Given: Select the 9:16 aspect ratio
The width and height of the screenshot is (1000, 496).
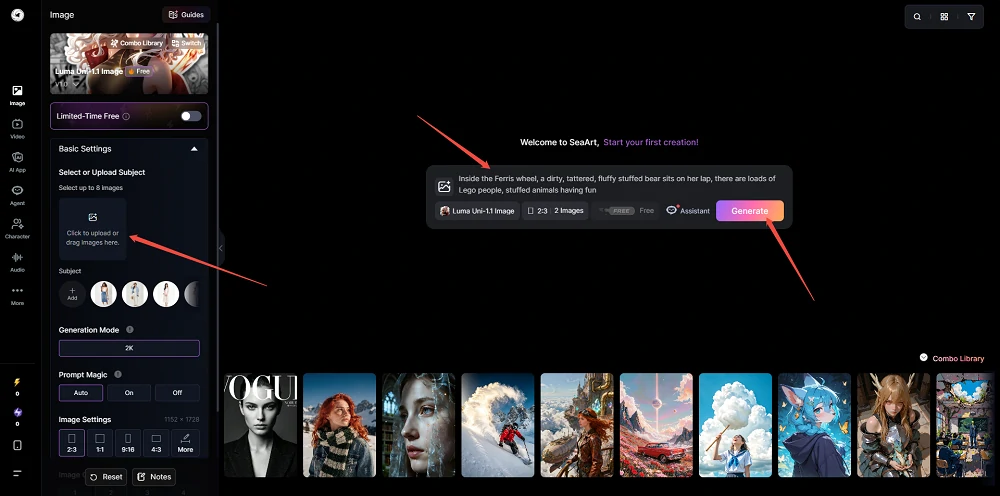Looking at the screenshot, I should tap(128, 442).
